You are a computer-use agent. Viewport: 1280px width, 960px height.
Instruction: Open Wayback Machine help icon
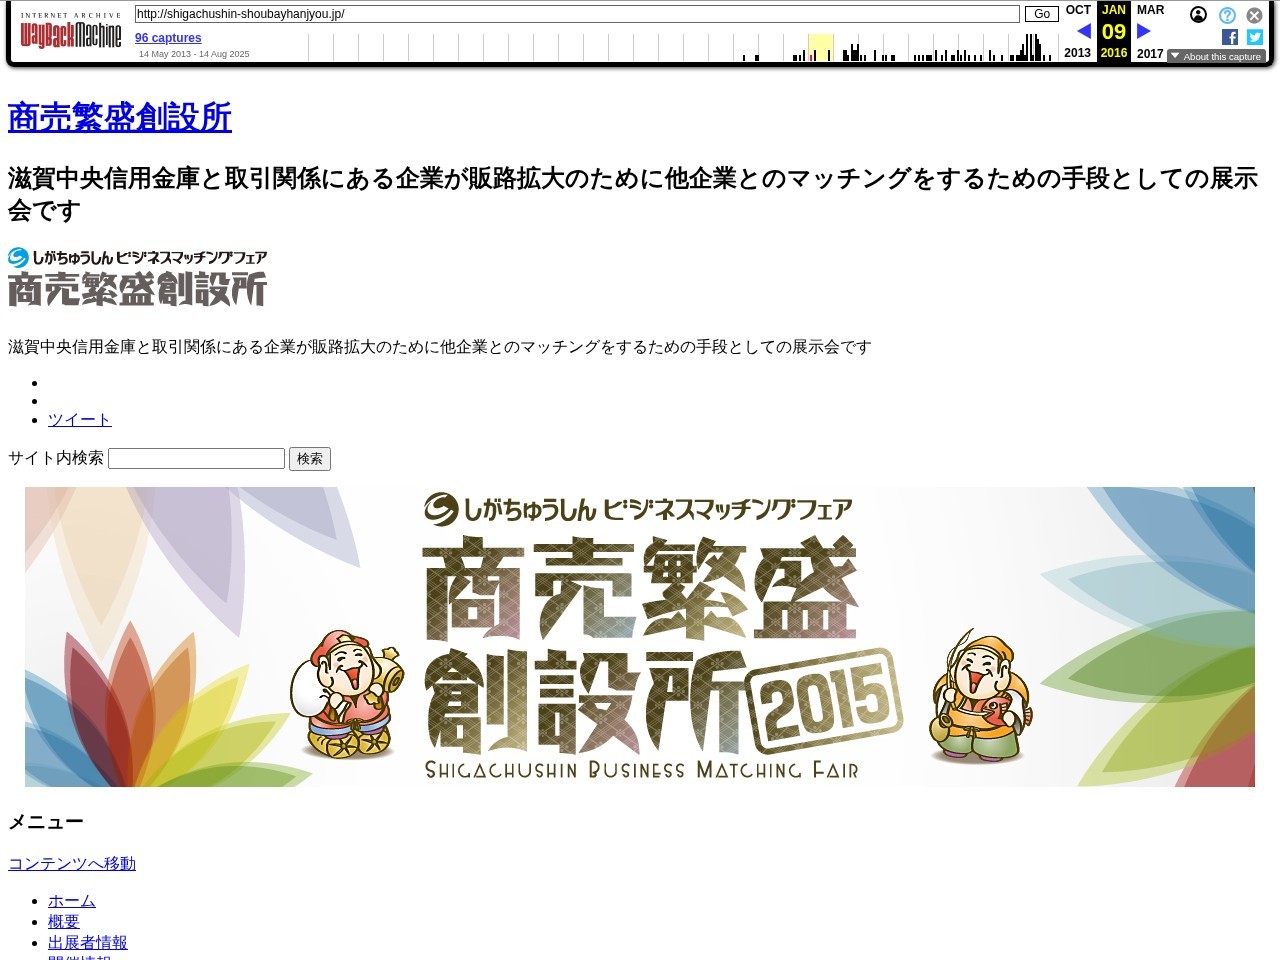pyautogui.click(x=1227, y=15)
